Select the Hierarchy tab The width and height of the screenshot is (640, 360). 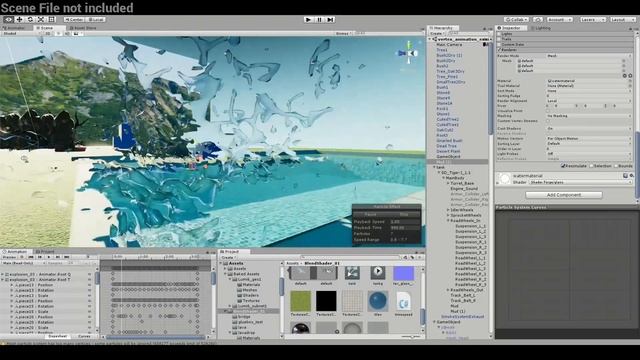443,28
